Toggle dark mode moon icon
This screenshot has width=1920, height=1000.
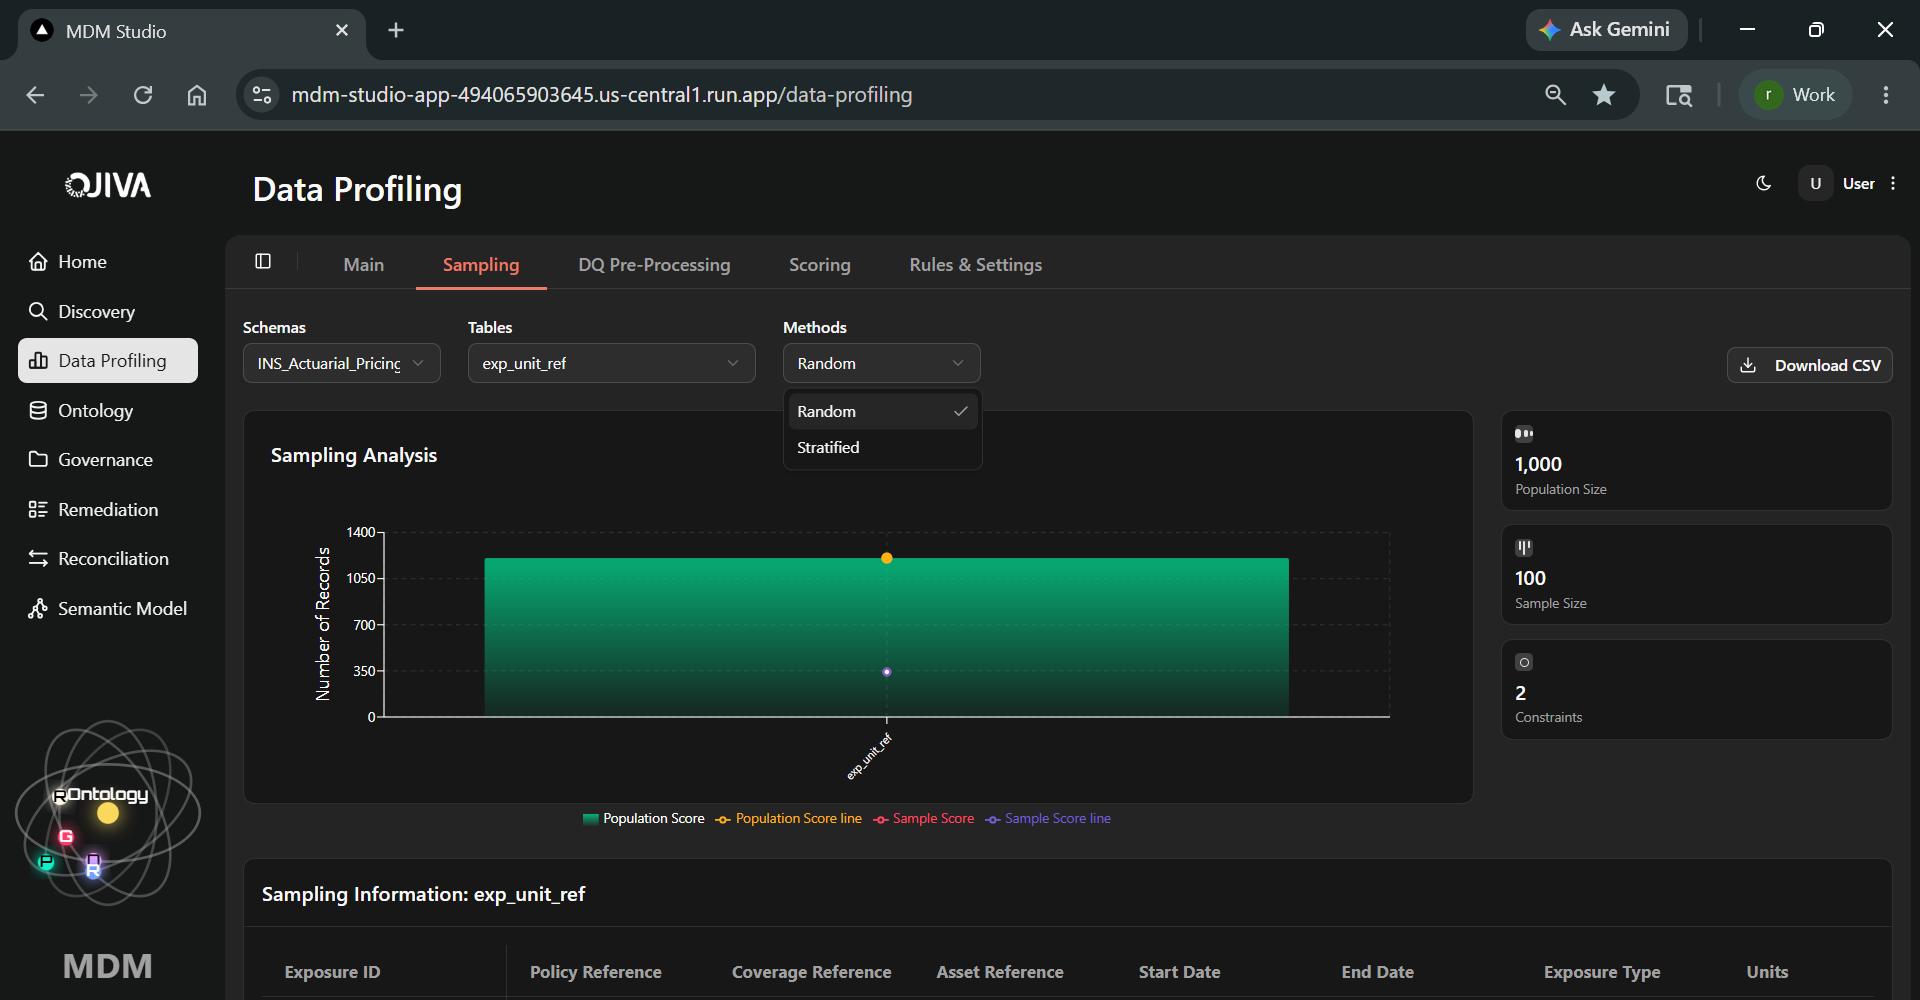point(1764,183)
